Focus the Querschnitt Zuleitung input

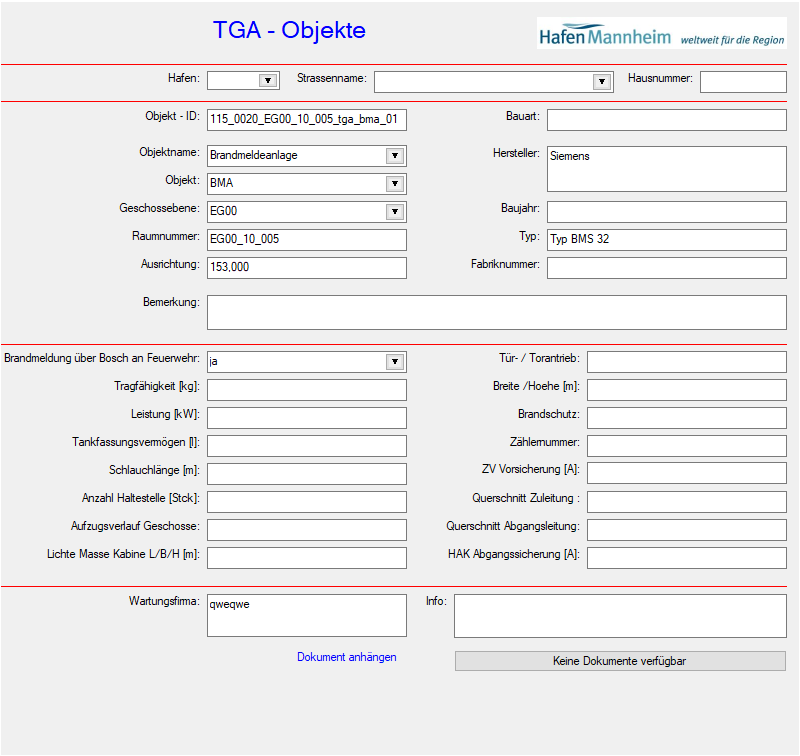click(x=686, y=502)
